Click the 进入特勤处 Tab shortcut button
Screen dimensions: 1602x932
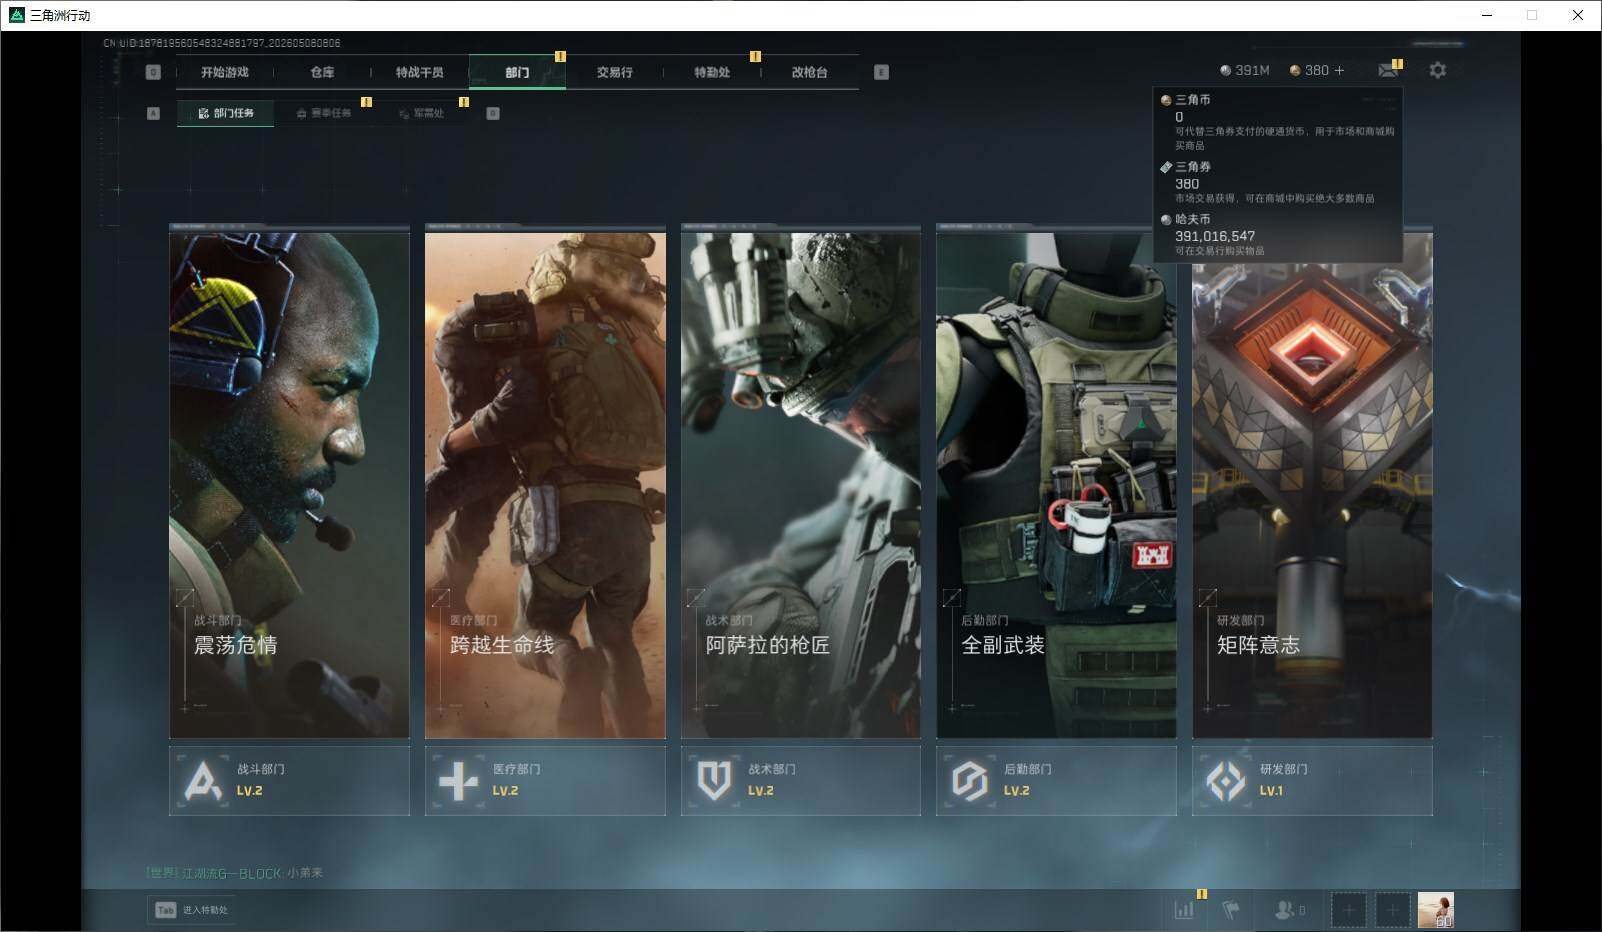coord(191,910)
